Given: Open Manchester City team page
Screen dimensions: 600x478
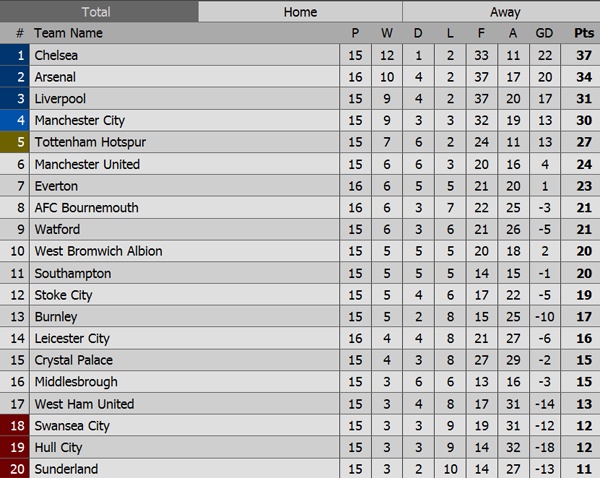Looking at the screenshot, I should pyautogui.click(x=79, y=121).
